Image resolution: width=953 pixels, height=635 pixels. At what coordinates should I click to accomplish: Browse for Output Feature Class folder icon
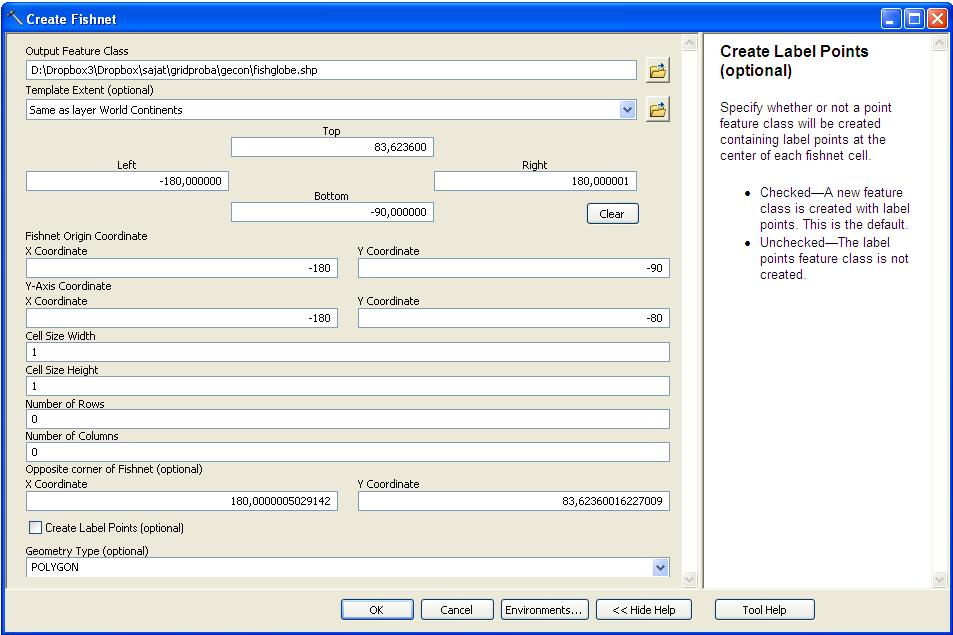657,70
